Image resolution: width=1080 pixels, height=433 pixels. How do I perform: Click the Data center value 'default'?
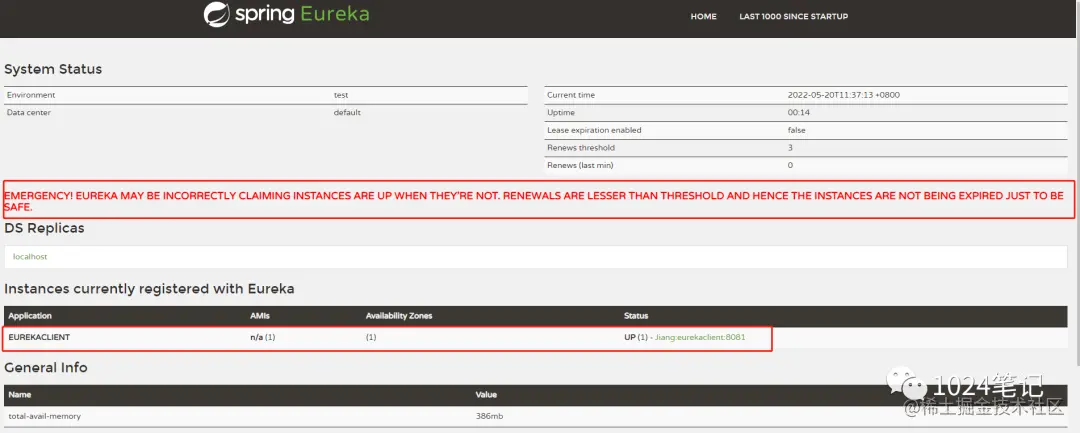pos(347,112)
